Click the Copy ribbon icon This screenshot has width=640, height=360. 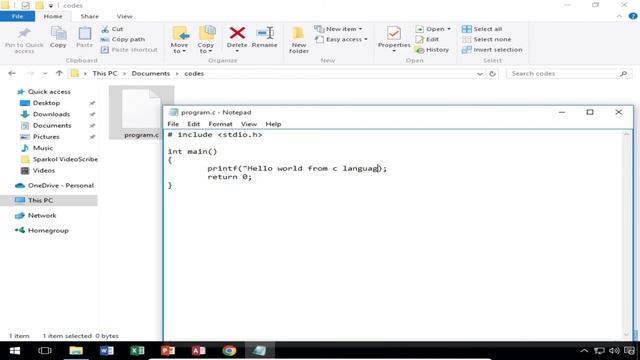pyautogui.click(x=58, y=38)
